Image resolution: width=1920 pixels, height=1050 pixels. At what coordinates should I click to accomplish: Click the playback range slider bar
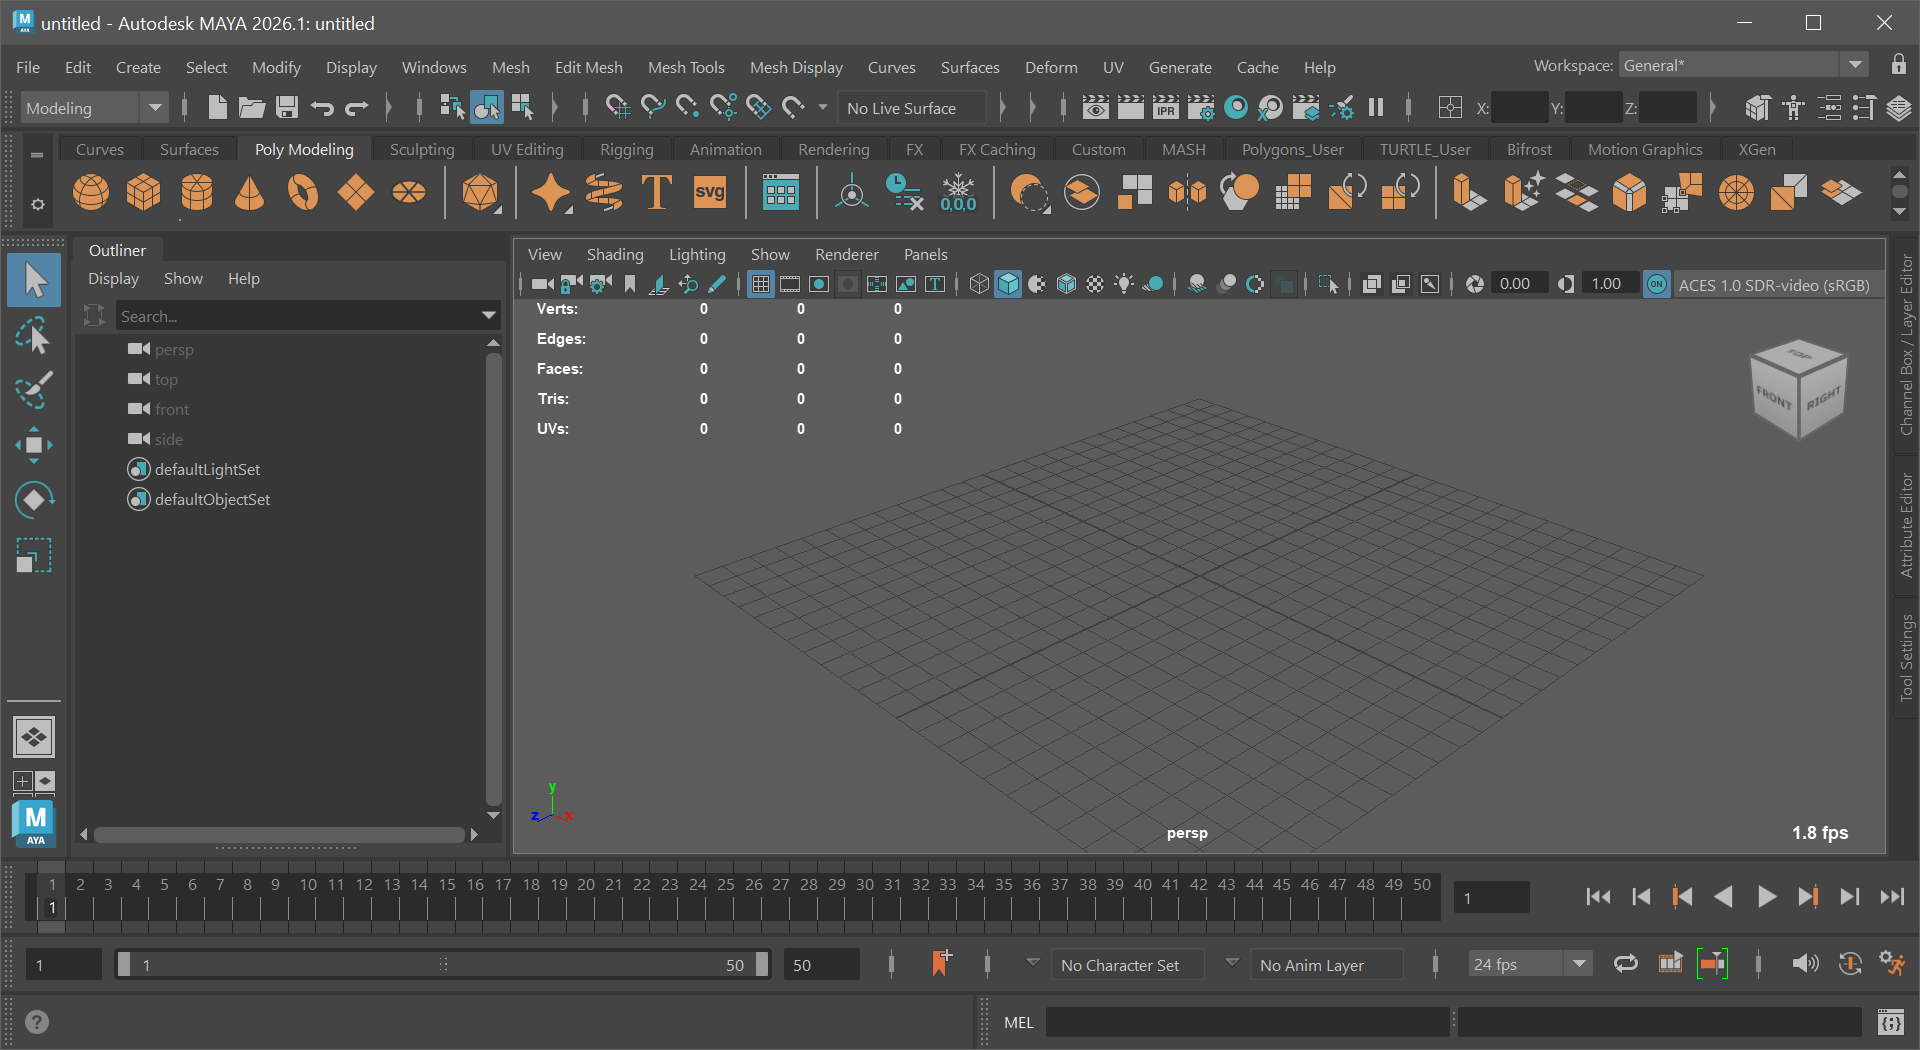pos(441,965)
